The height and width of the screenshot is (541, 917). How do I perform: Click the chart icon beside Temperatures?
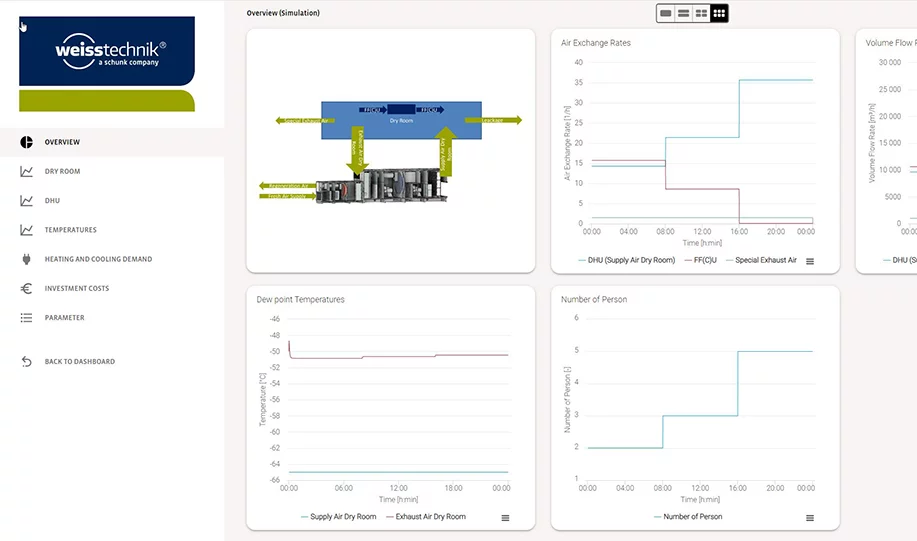[27, 230]
